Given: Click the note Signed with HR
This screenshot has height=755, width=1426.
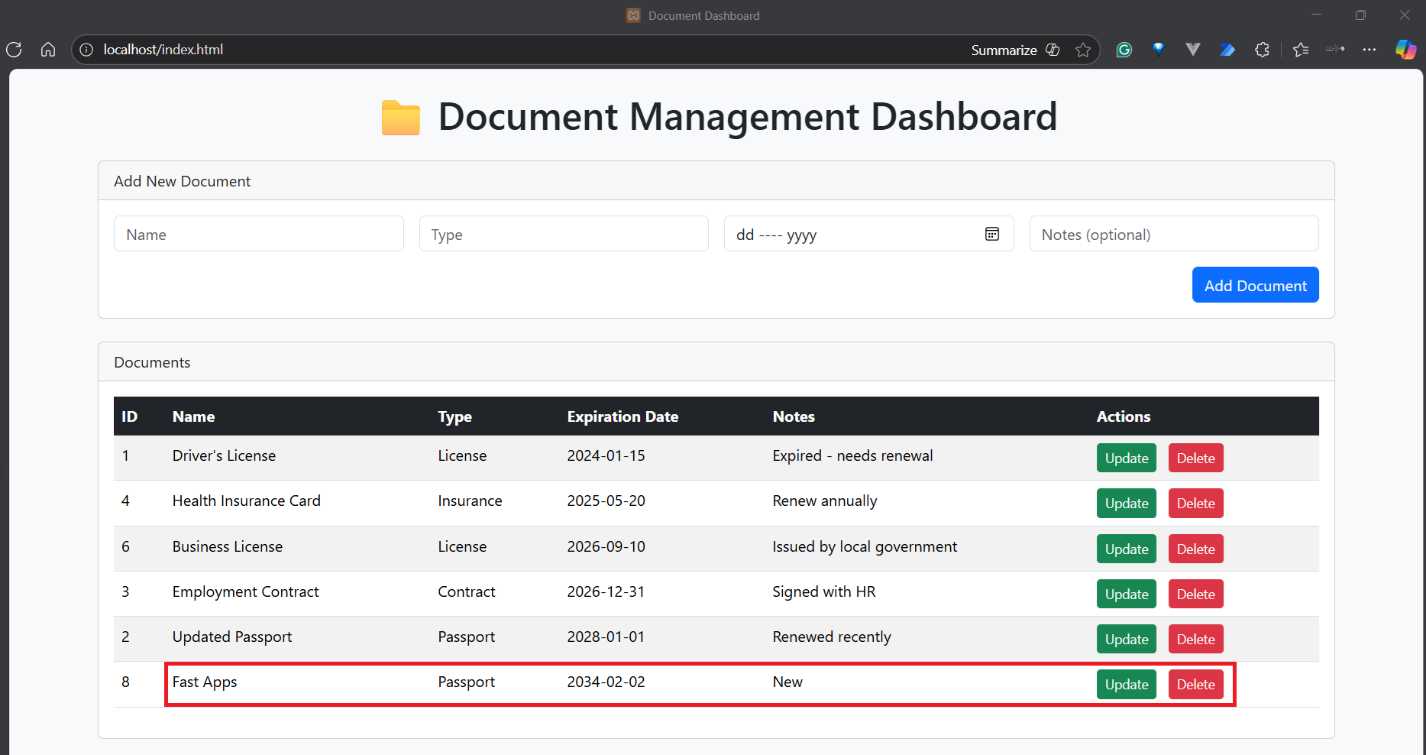Looking at the screenshot, I should [x=826, y=592].
